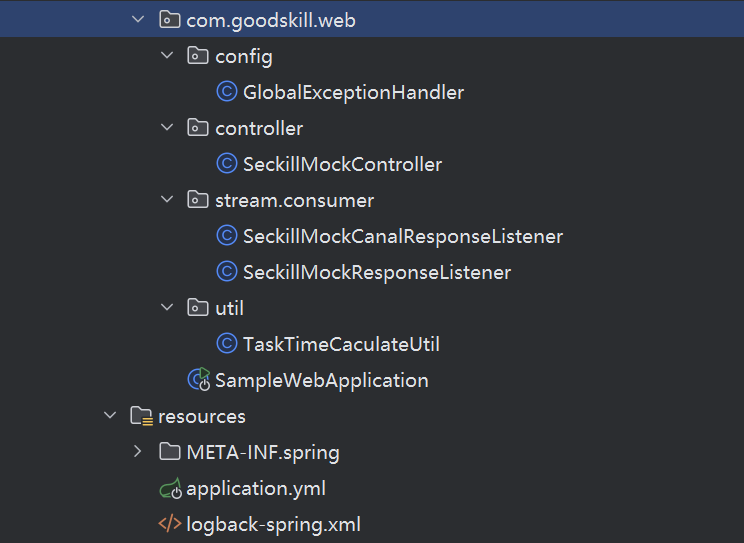Click the SampleWebApplication runnable class icon
Screen dimensions: 744x543
coord(199,380)
